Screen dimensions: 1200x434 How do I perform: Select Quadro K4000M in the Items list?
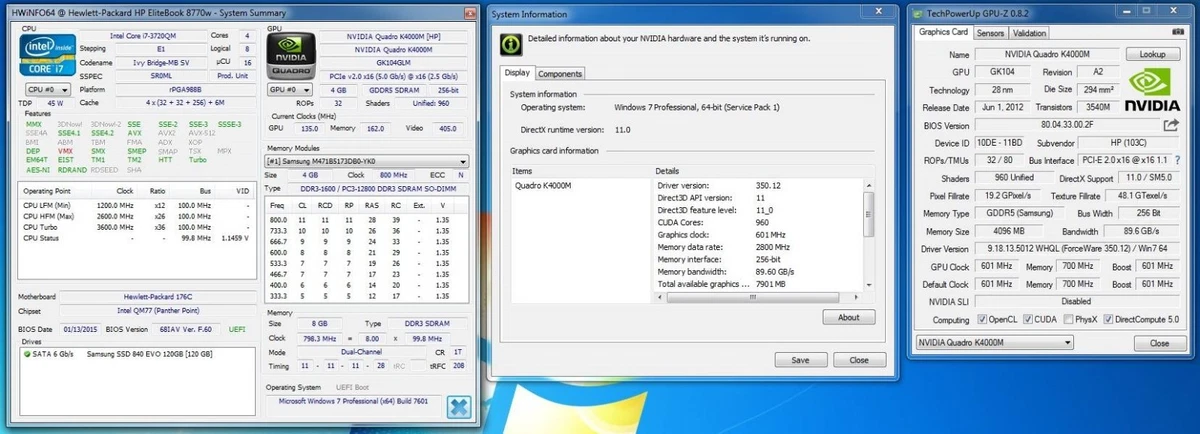545,185
